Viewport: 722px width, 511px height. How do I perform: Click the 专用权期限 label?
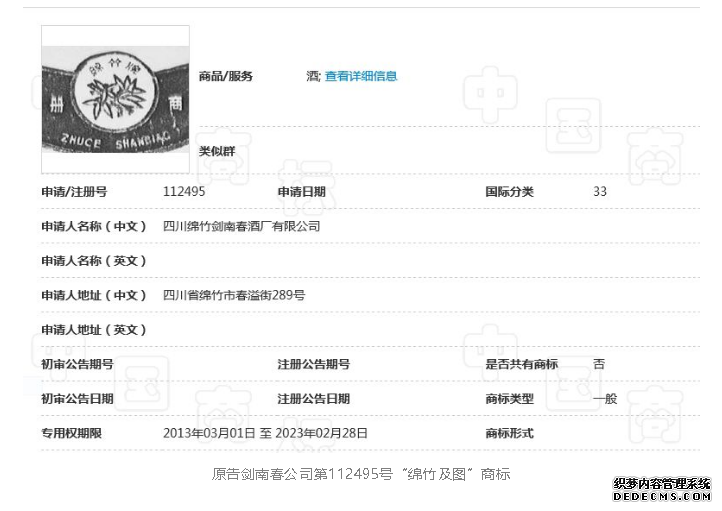[71, 433]
